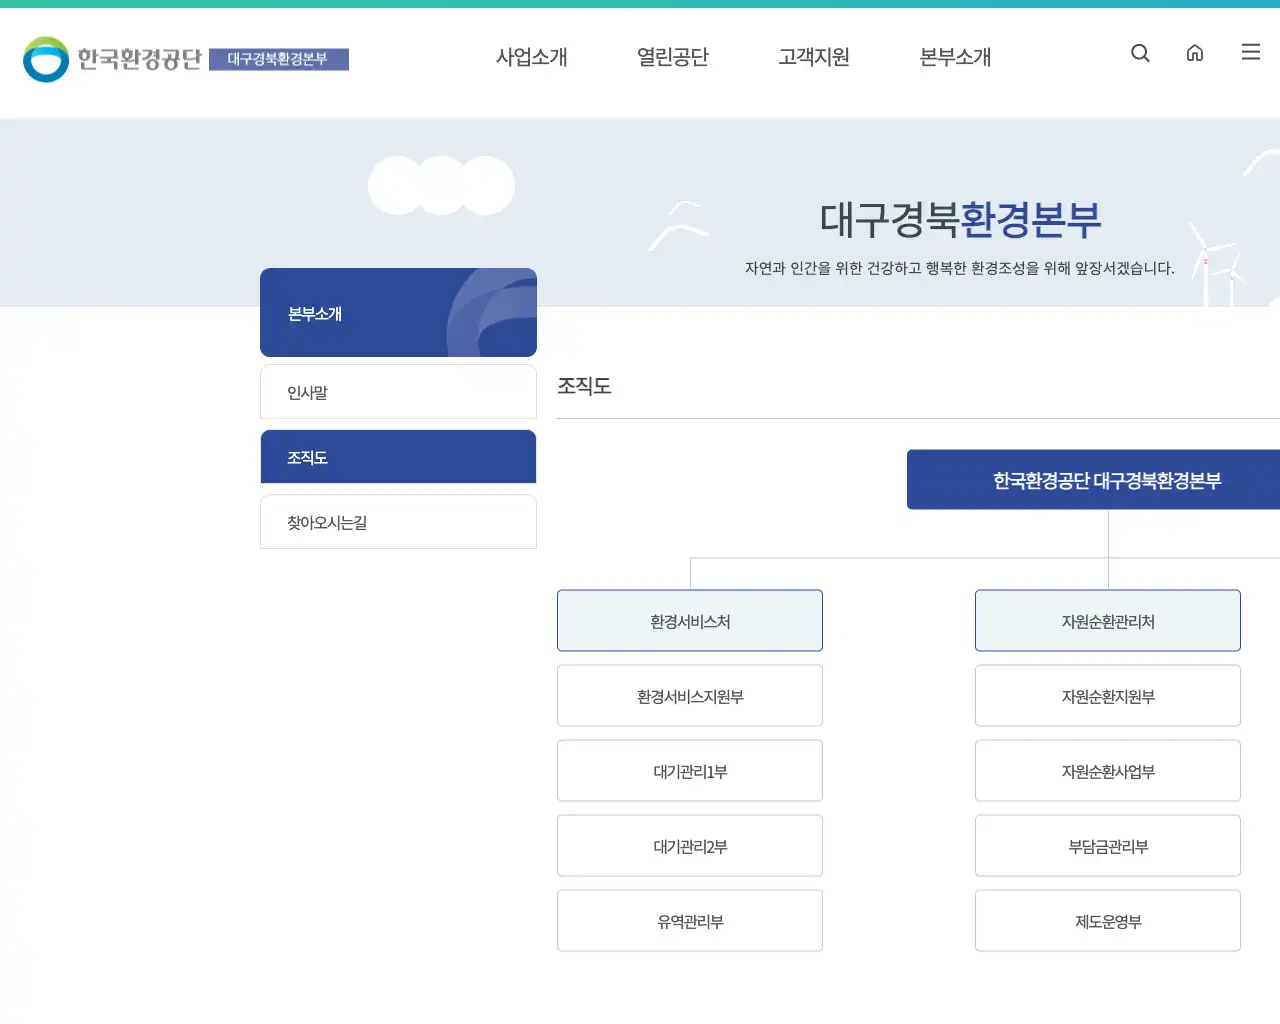Select the 자원순환관리처 box in the org chart
The width and height of the screenshot is (1280, 1024).
1107,620
